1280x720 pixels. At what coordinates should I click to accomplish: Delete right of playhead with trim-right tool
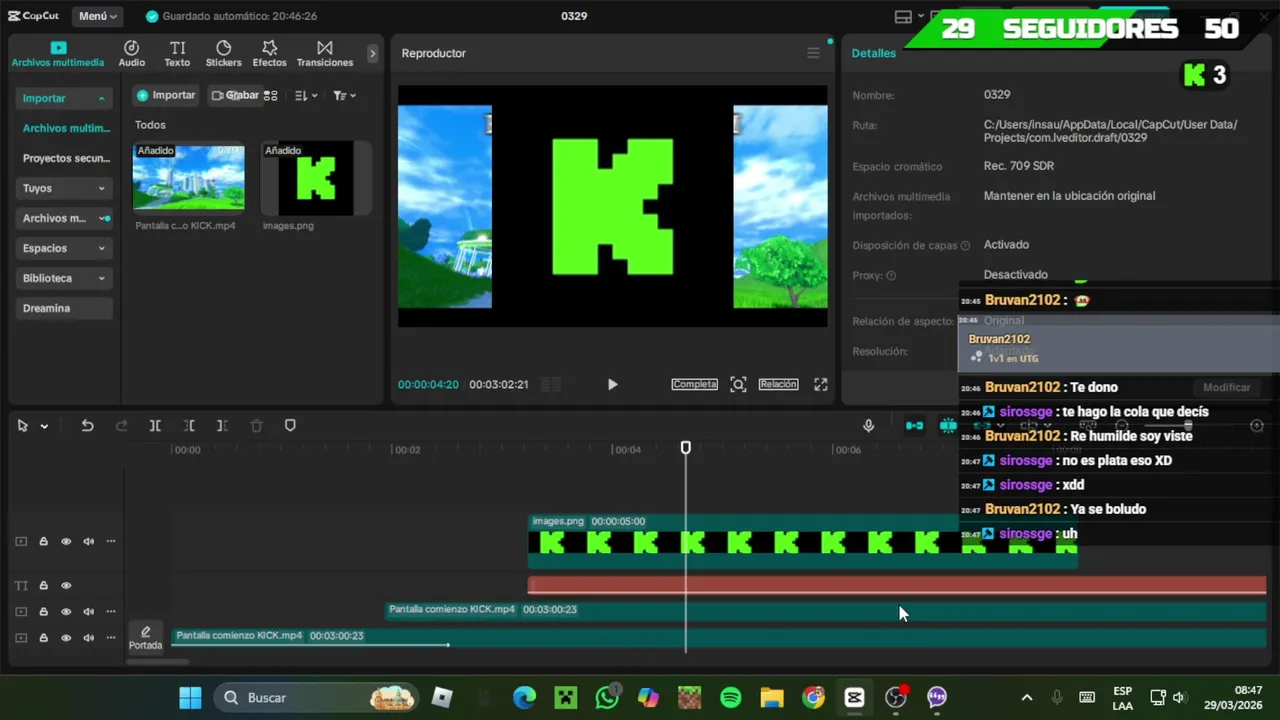[222, 426]
